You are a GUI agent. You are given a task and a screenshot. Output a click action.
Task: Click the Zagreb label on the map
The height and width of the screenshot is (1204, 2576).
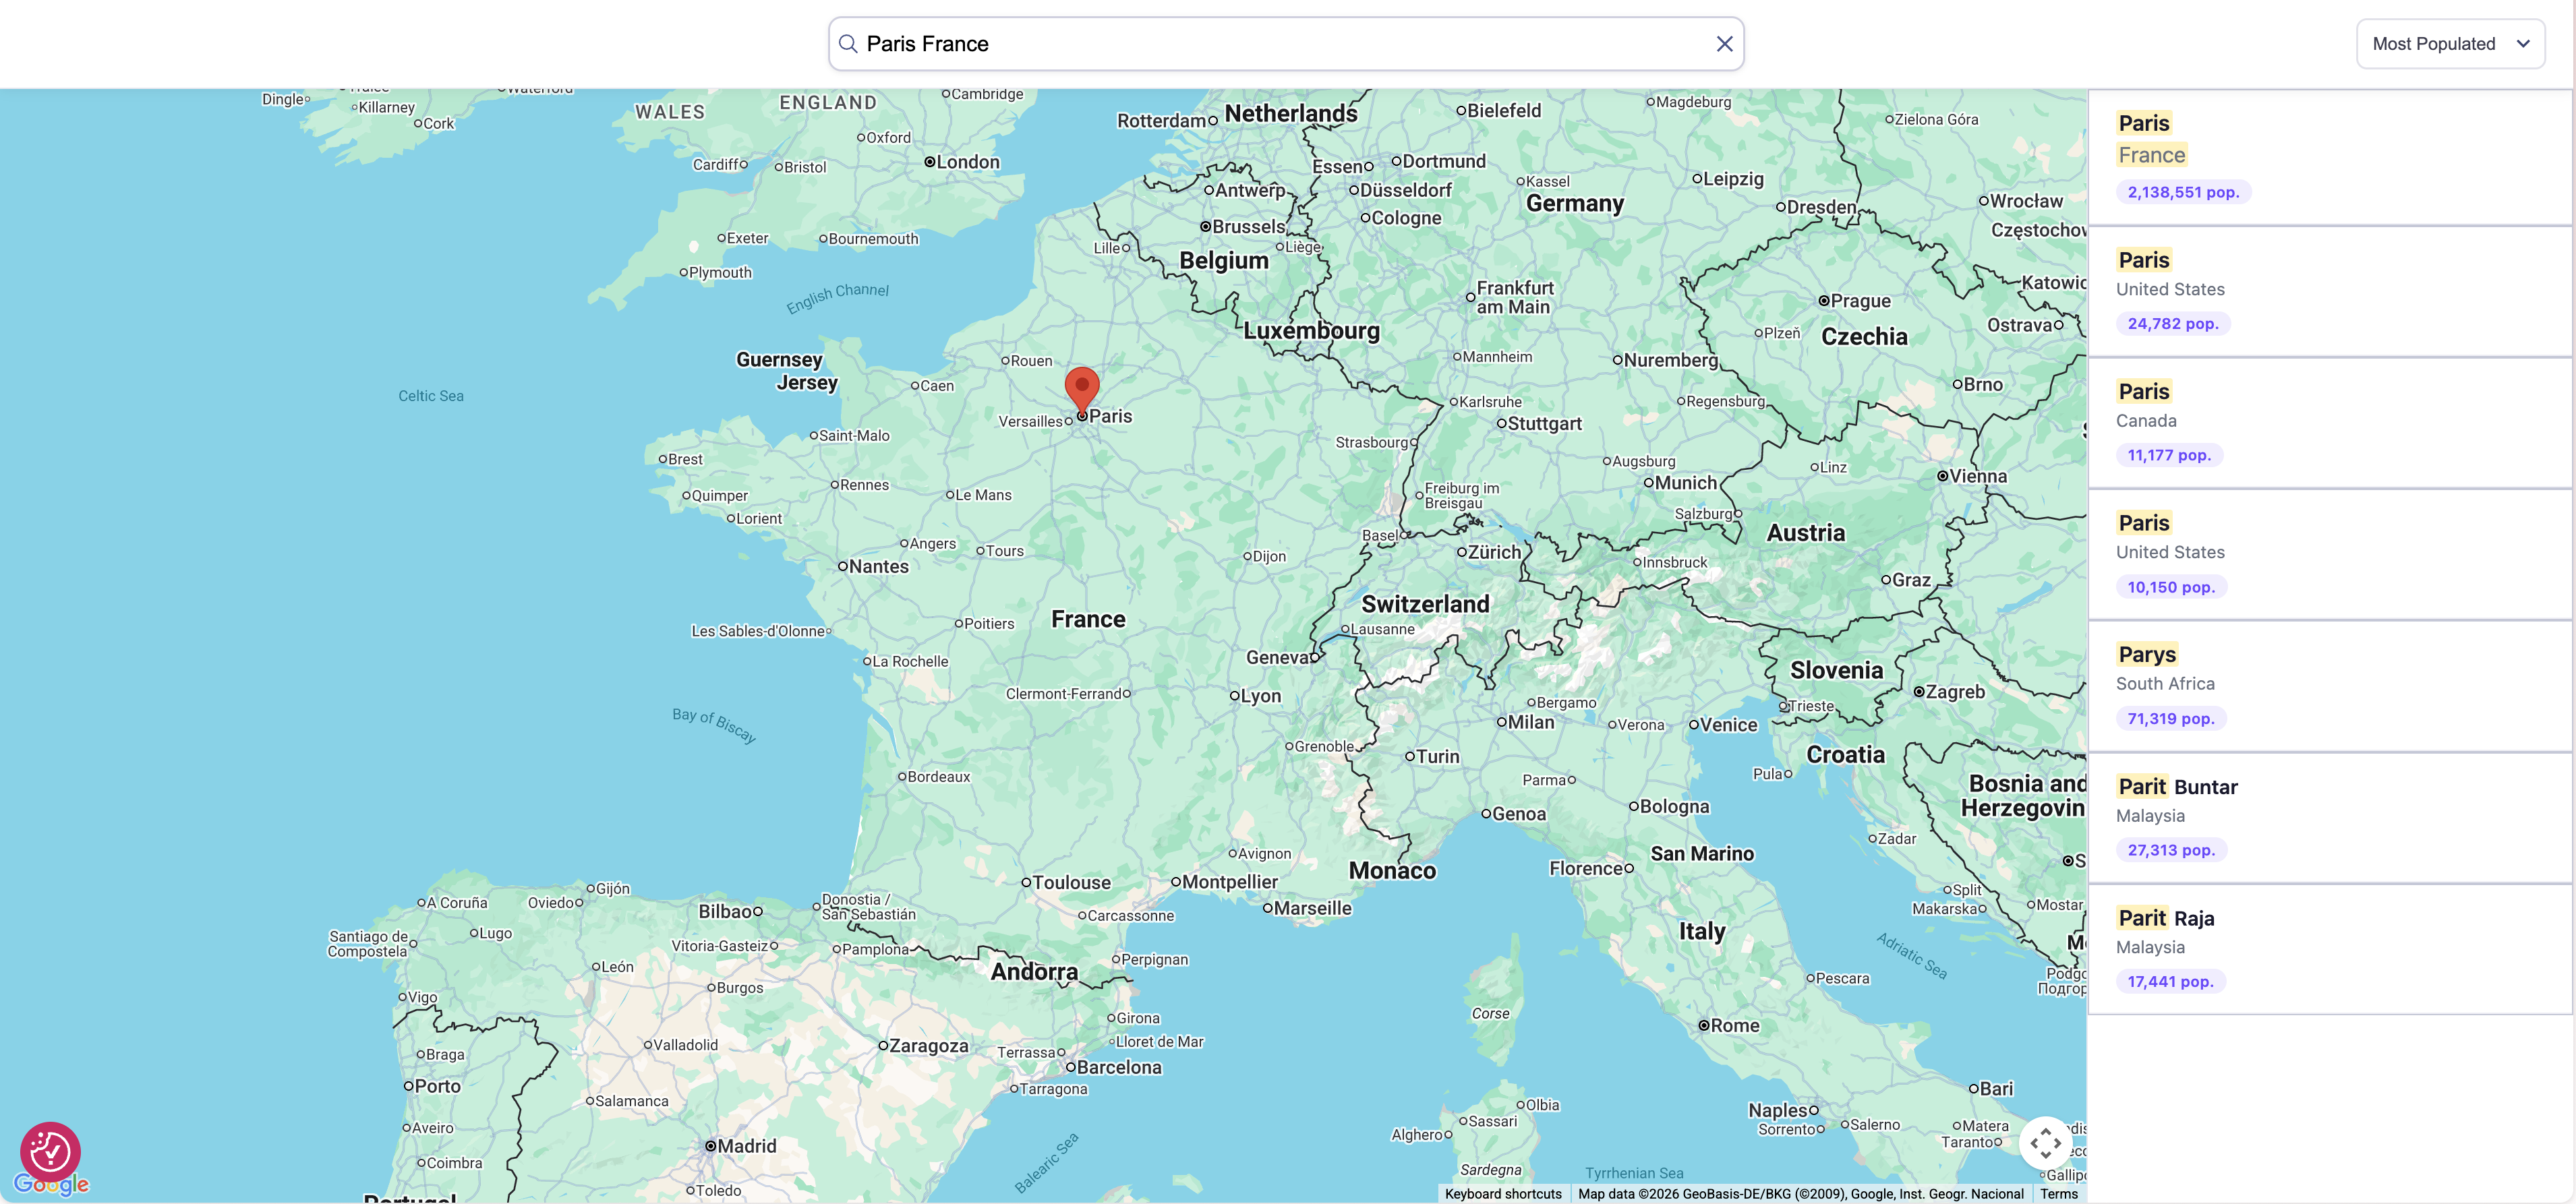1955,692
